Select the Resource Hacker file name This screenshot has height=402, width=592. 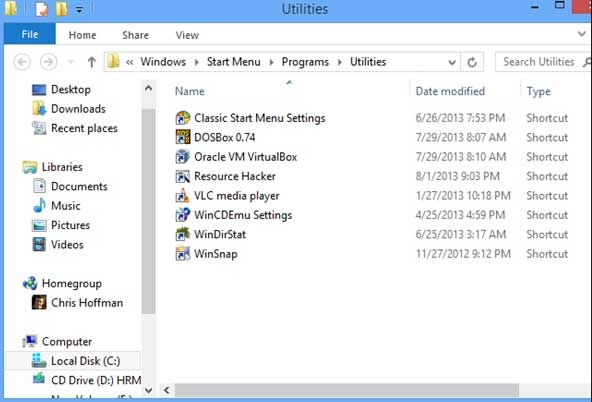(x=235, y=176)
